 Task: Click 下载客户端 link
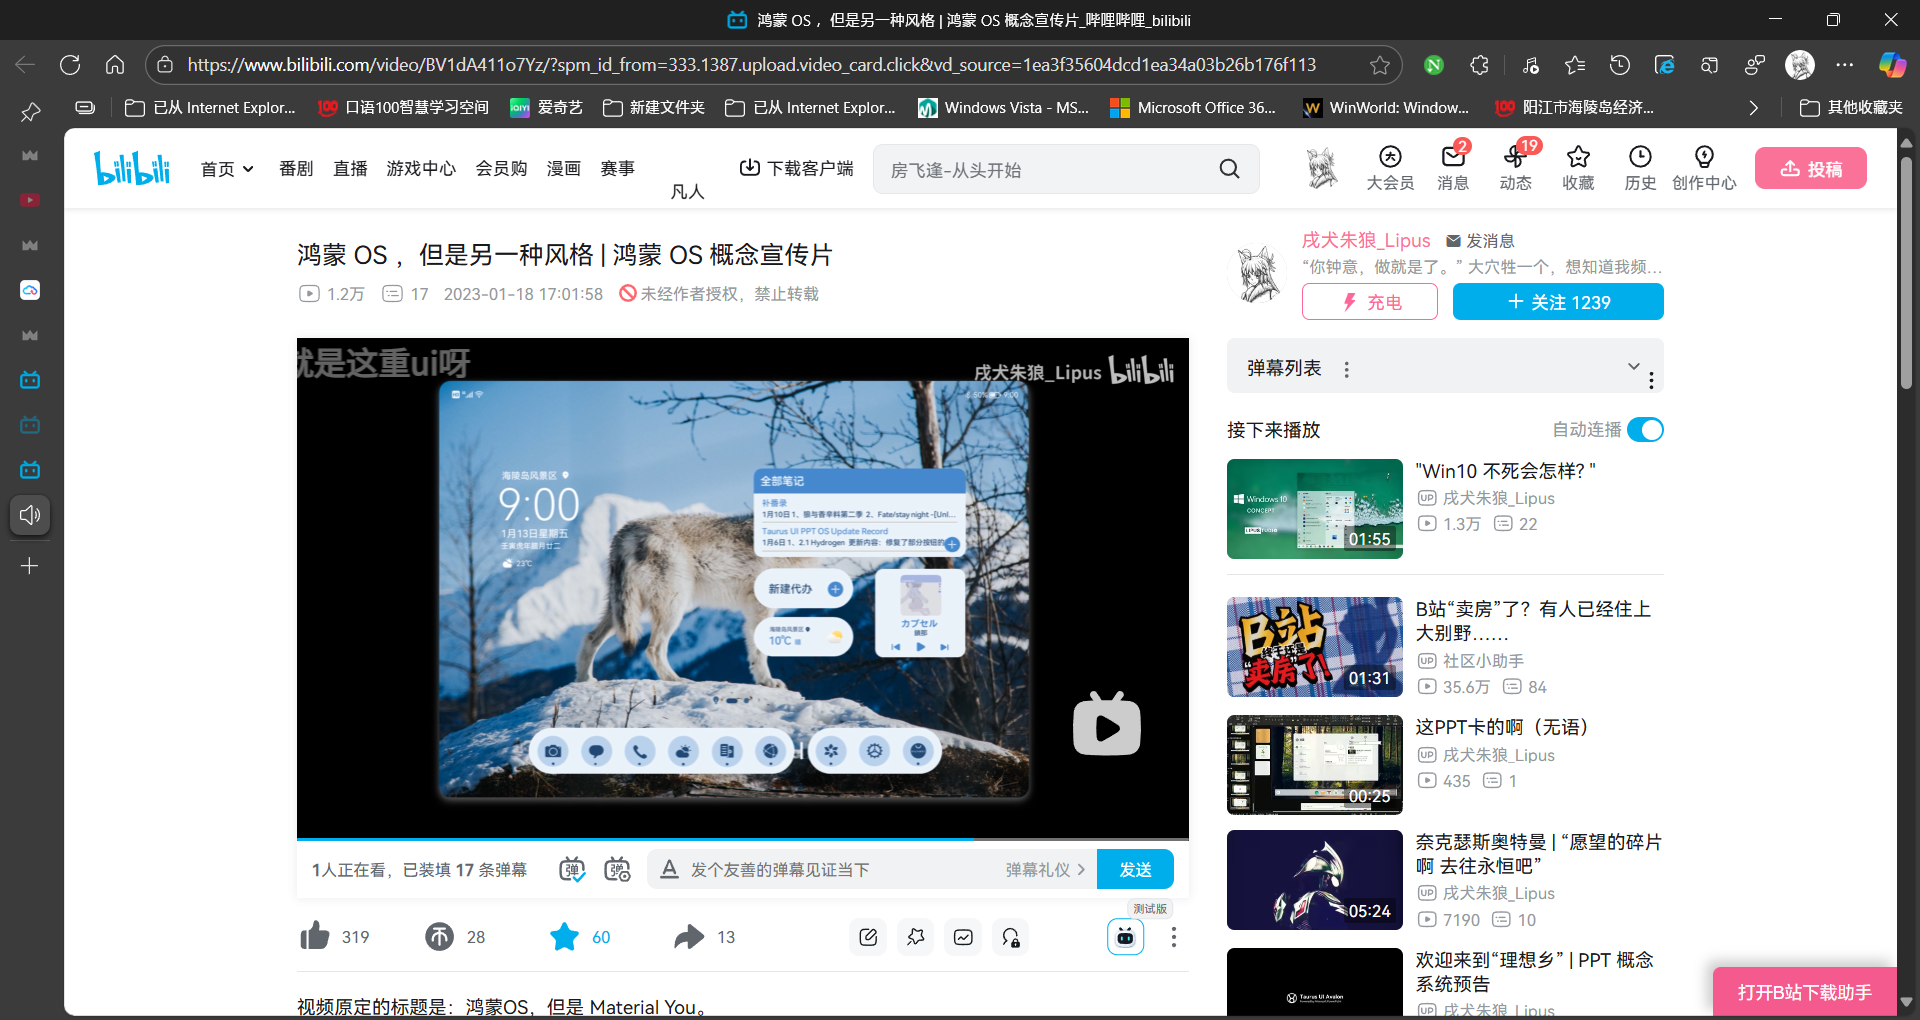[797, 168]
